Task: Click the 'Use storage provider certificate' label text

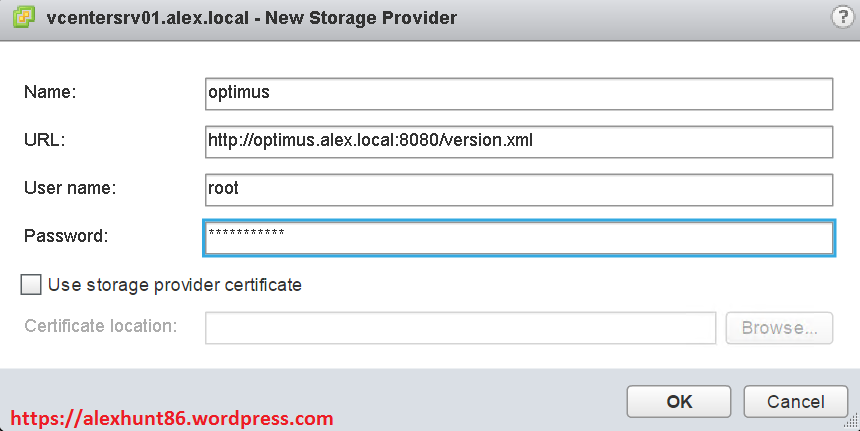Action: [x=175, y=285]
